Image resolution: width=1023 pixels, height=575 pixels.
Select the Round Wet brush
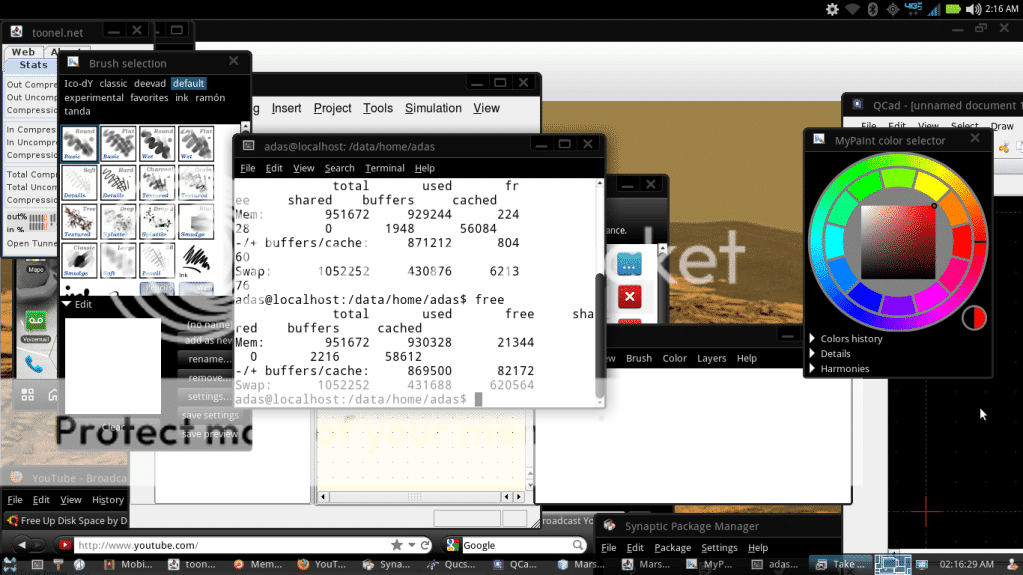(x=157, y=144)
